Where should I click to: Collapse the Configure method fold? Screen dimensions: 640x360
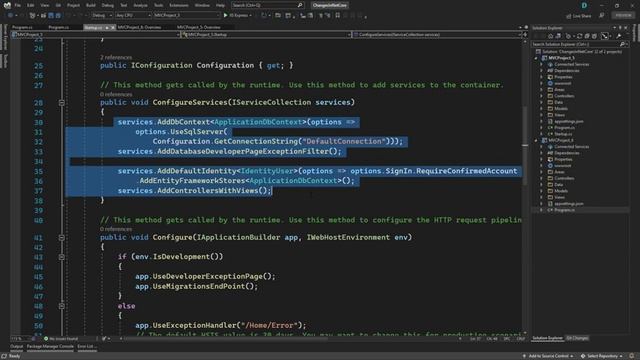(x=62, y=238)
